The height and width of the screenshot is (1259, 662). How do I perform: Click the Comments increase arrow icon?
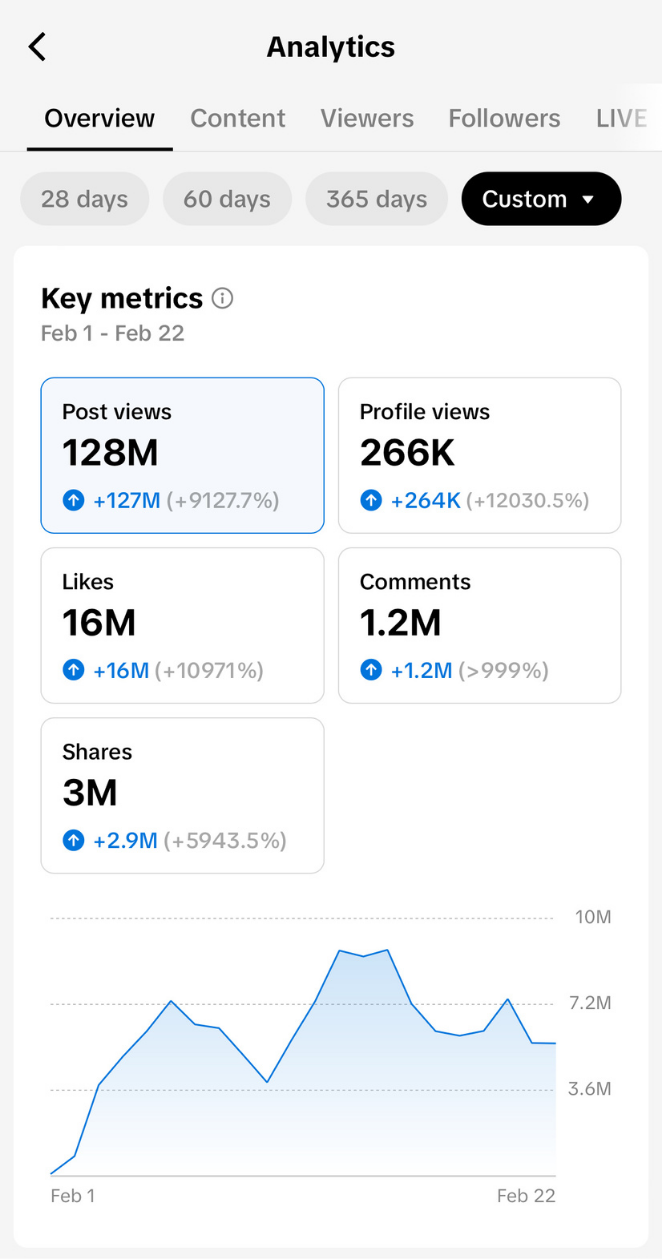coord(371,670)
